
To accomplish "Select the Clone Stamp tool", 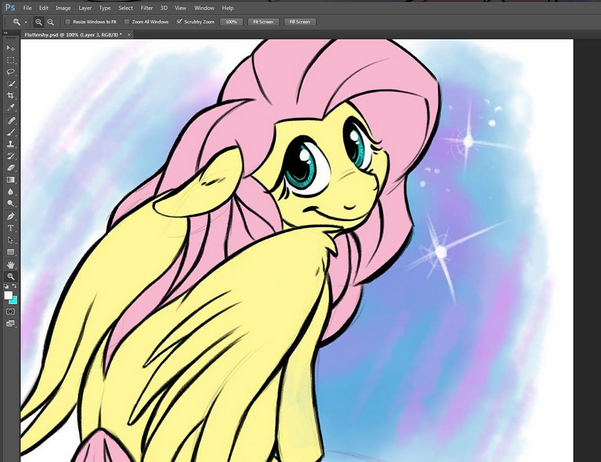I will tap(10, 144).
